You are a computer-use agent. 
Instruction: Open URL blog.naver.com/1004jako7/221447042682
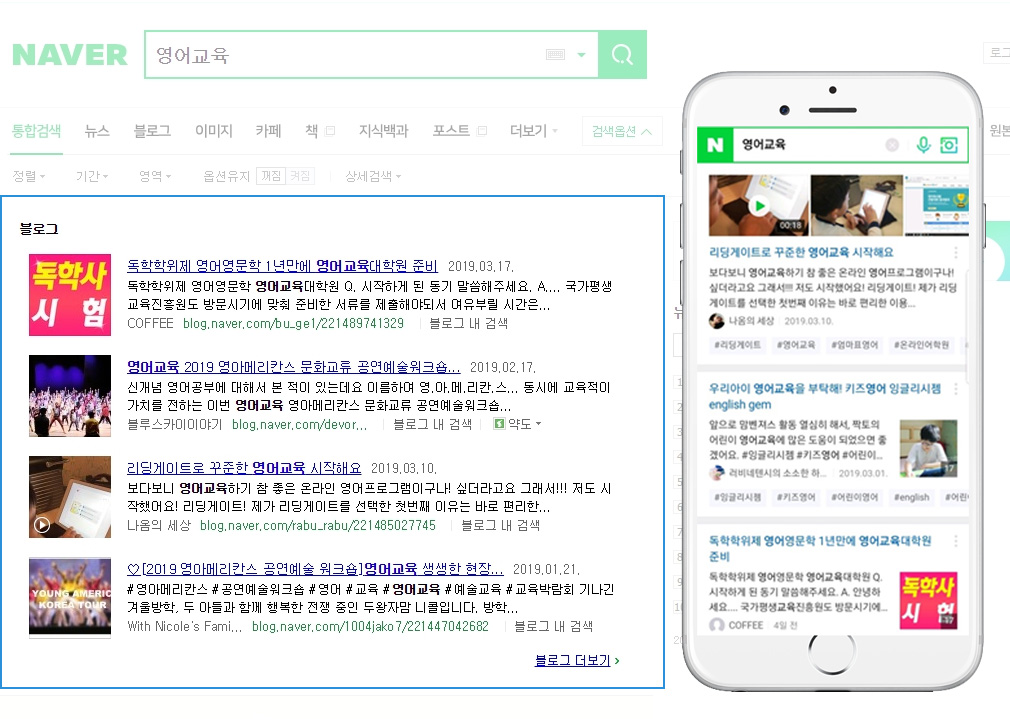tap(370, 627)
